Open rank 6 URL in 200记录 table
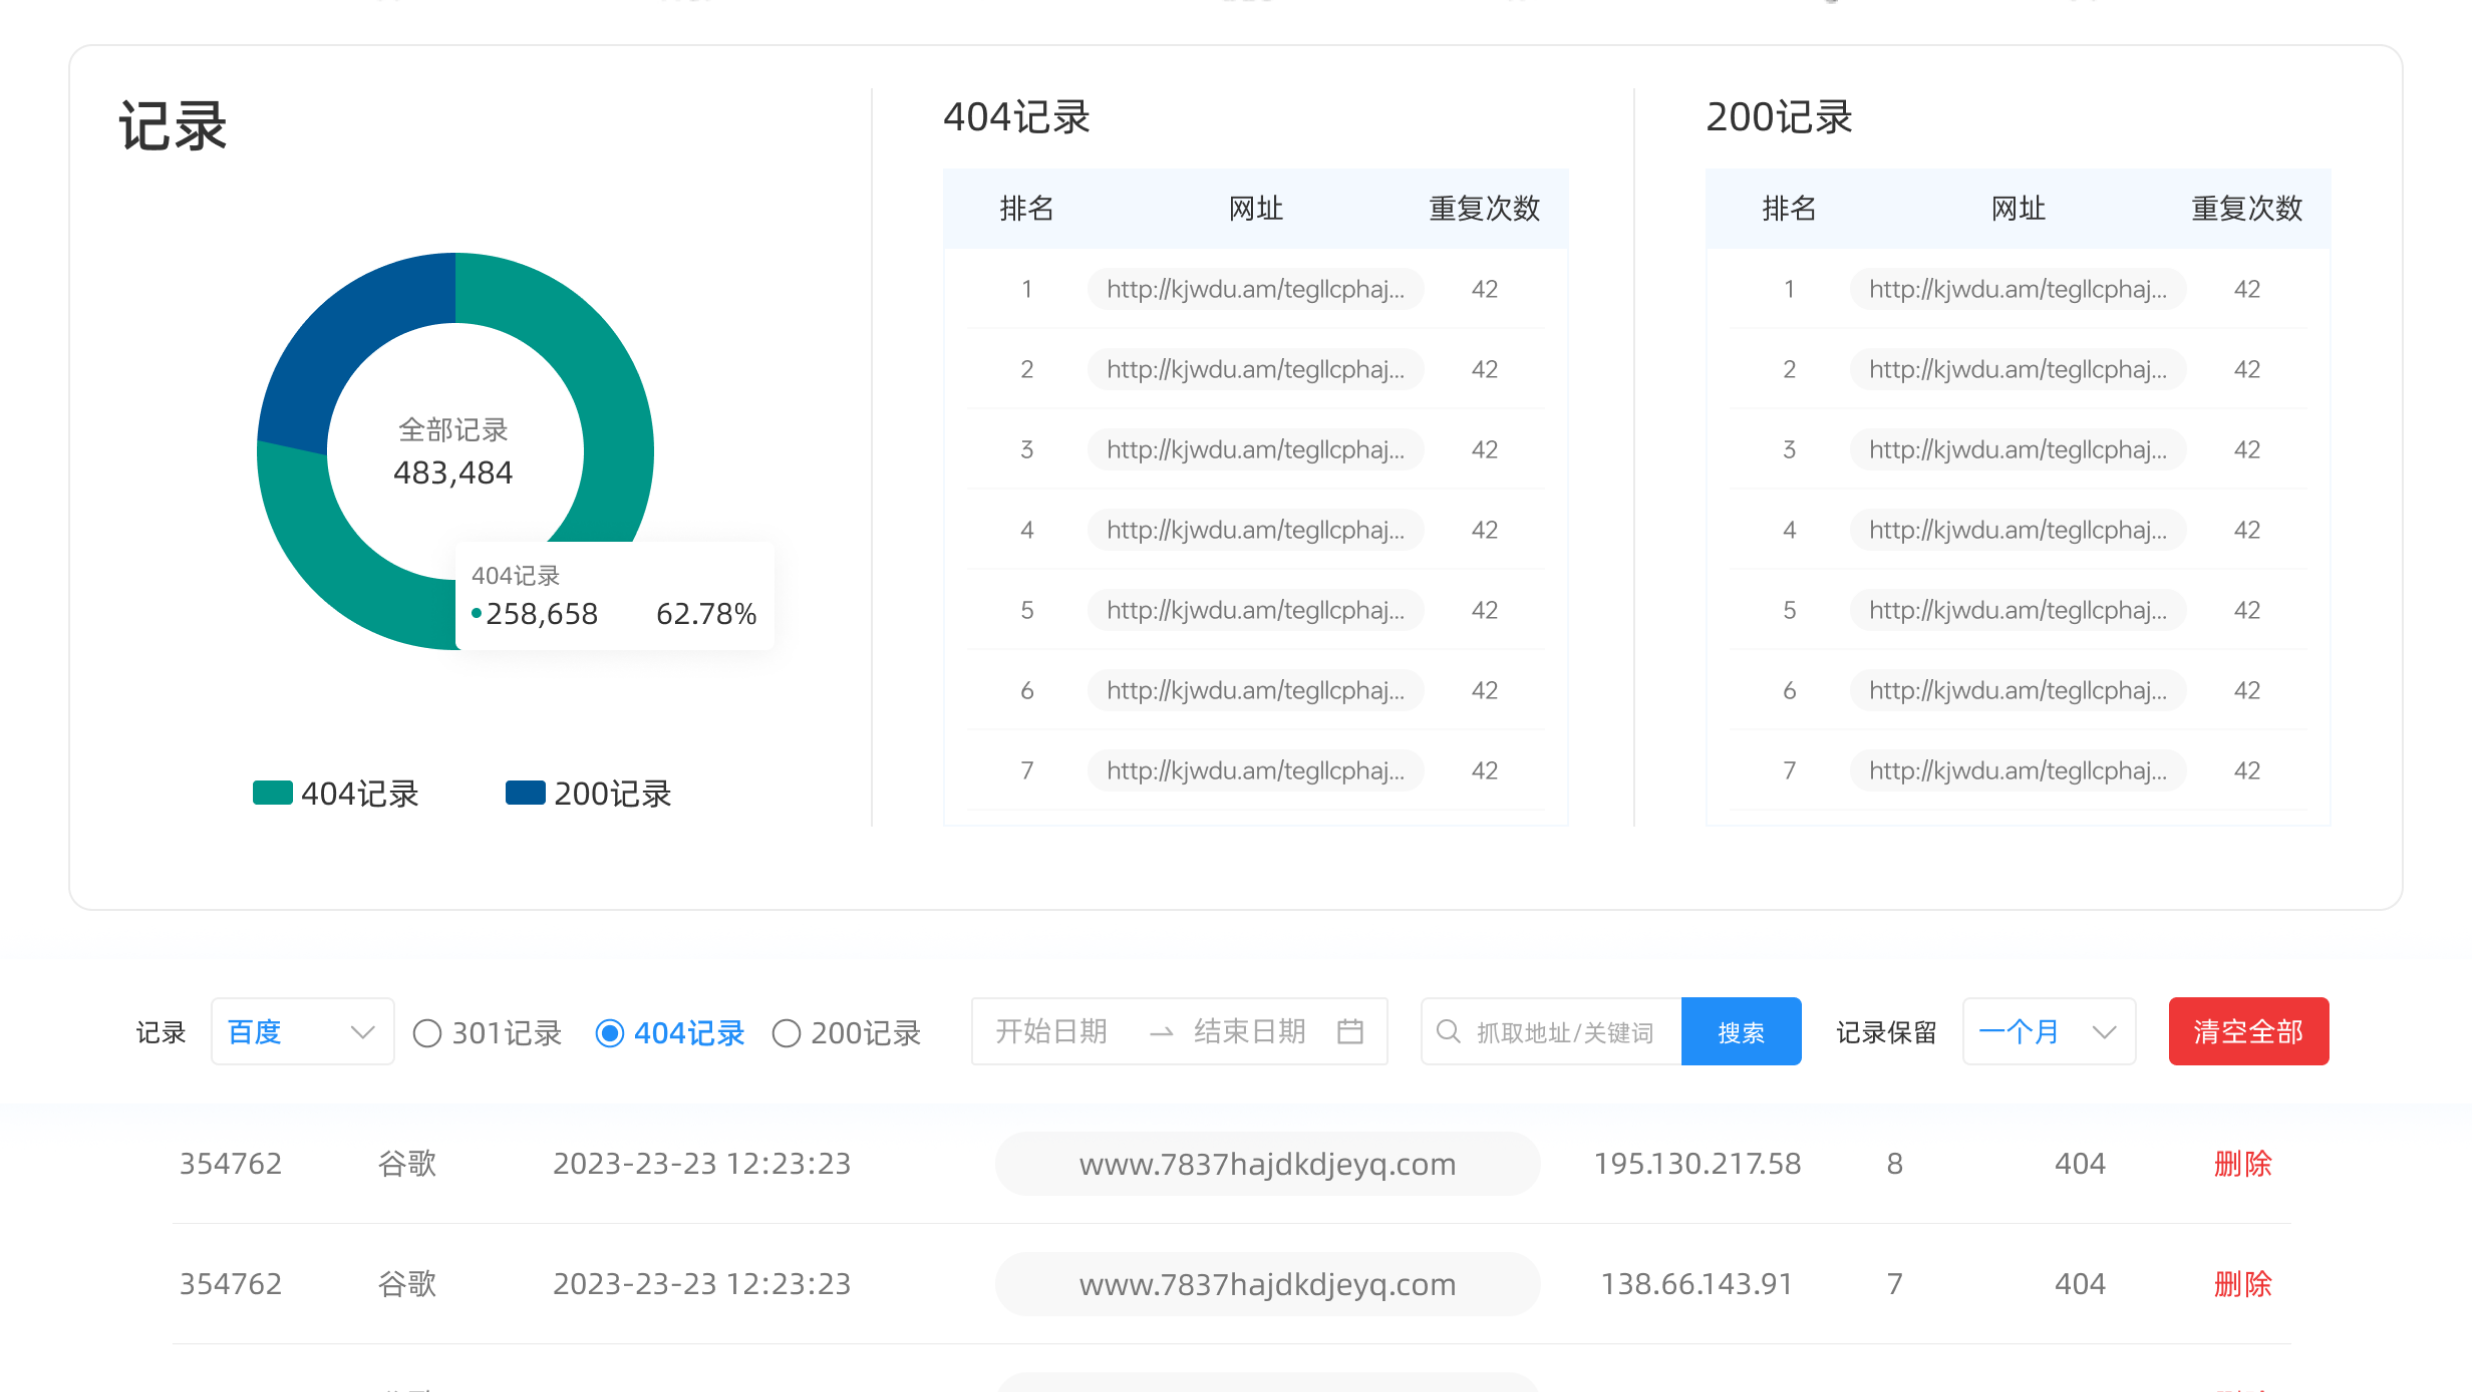The image size is (2472, 1392). point(2018,690)
